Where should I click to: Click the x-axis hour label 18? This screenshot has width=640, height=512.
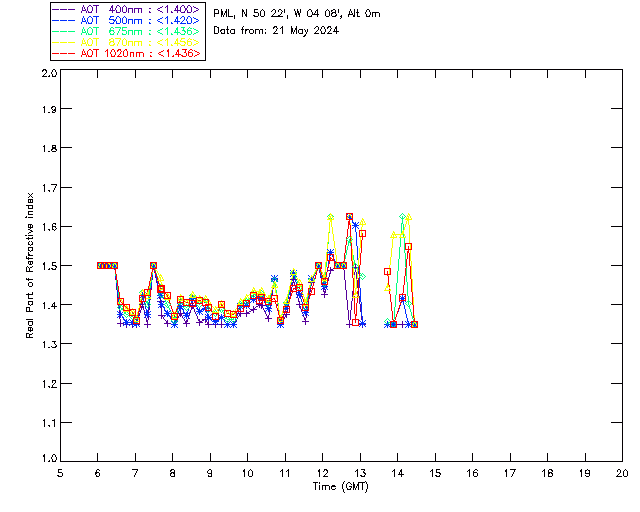click(547, 474)
